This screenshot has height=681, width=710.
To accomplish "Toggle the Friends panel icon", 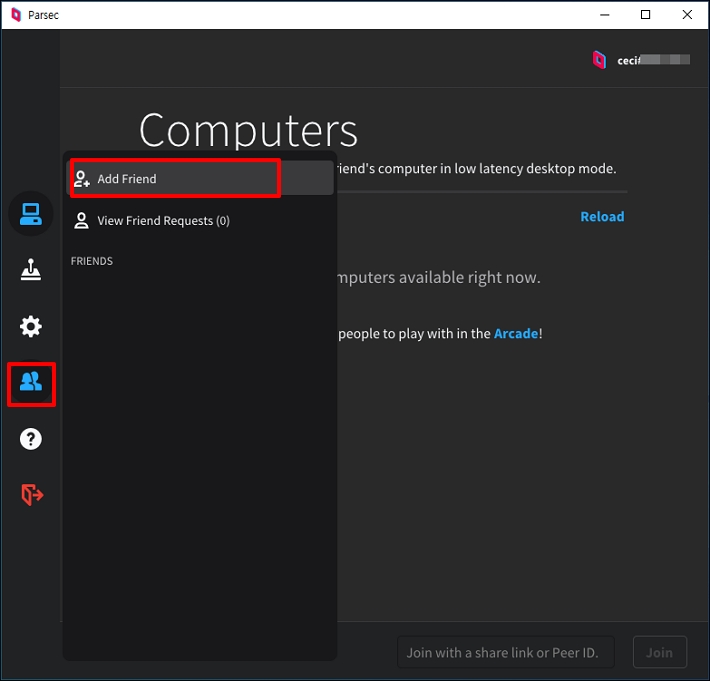I will click(x=31, y=383).
